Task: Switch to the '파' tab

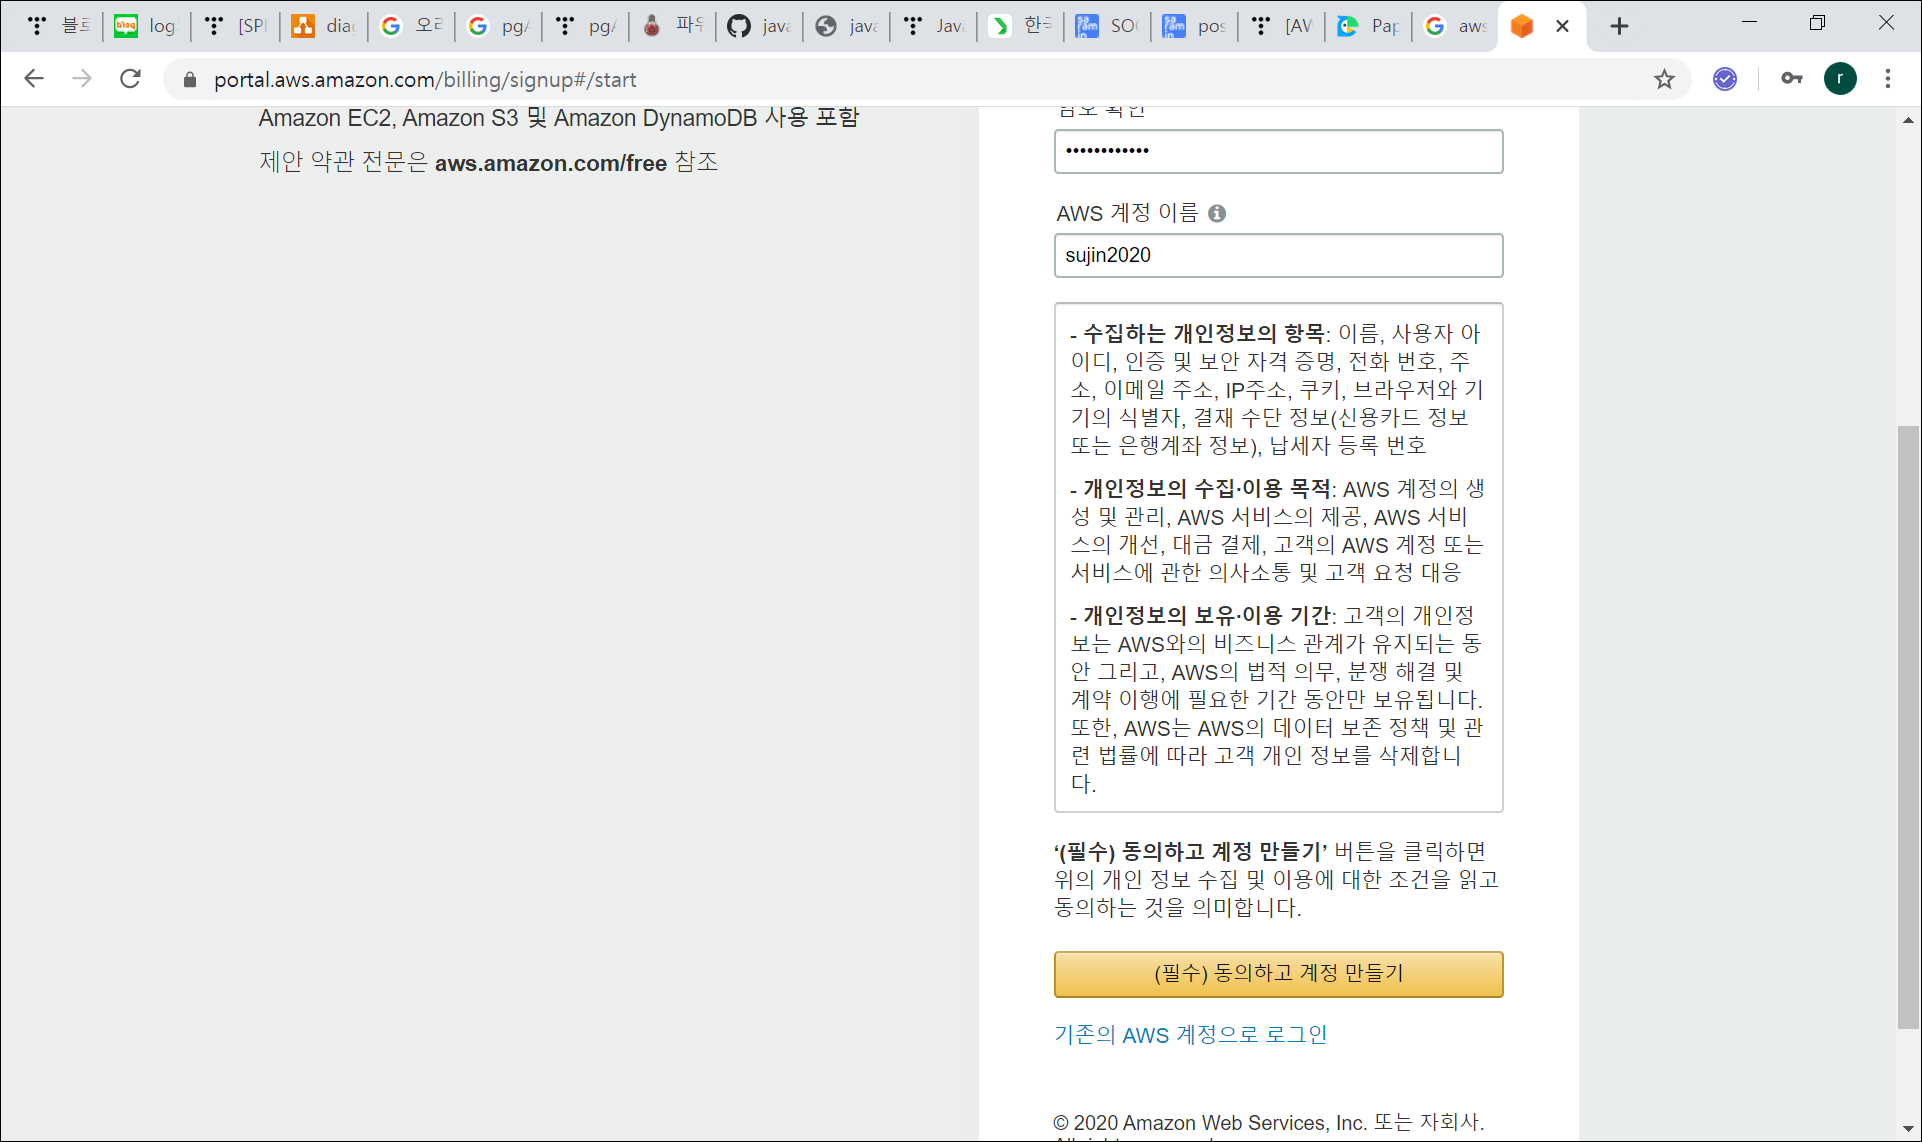Action: pos(672,27)
